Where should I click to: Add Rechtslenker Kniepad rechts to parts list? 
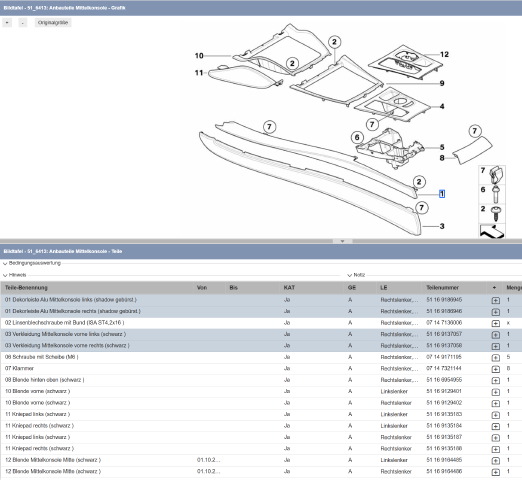(495, 449)
